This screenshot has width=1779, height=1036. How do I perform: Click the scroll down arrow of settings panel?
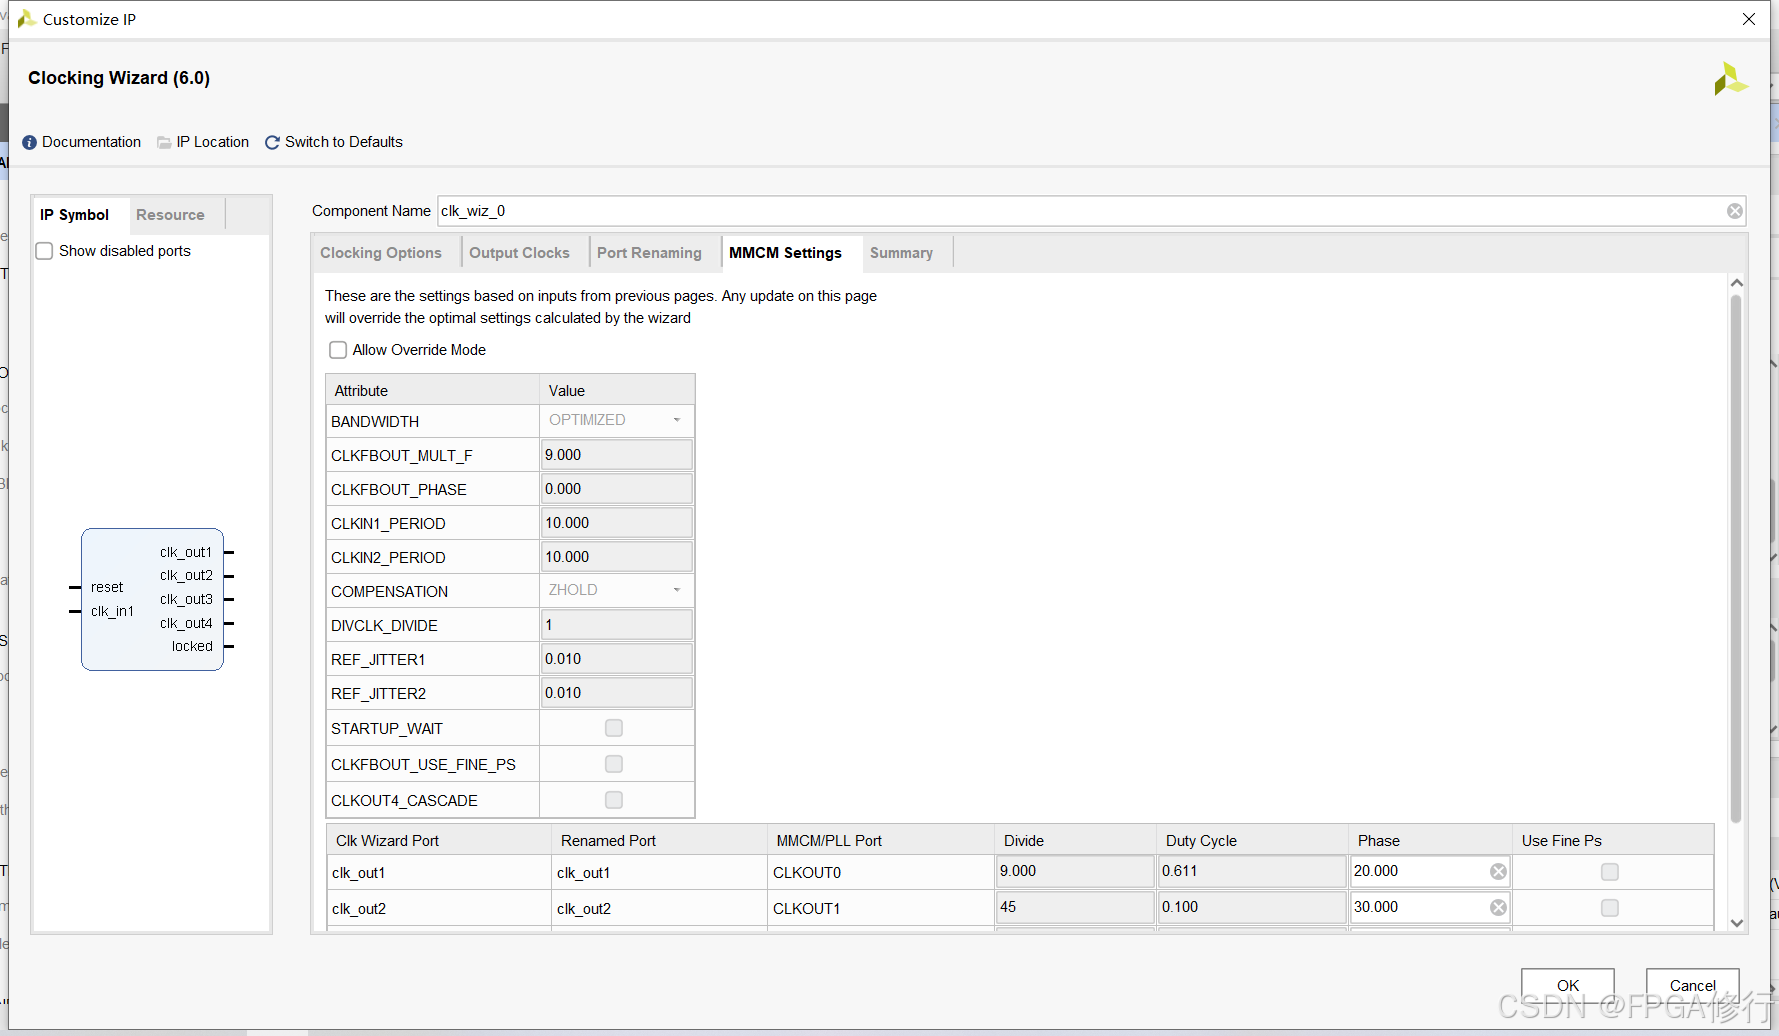coord(1737,923)
